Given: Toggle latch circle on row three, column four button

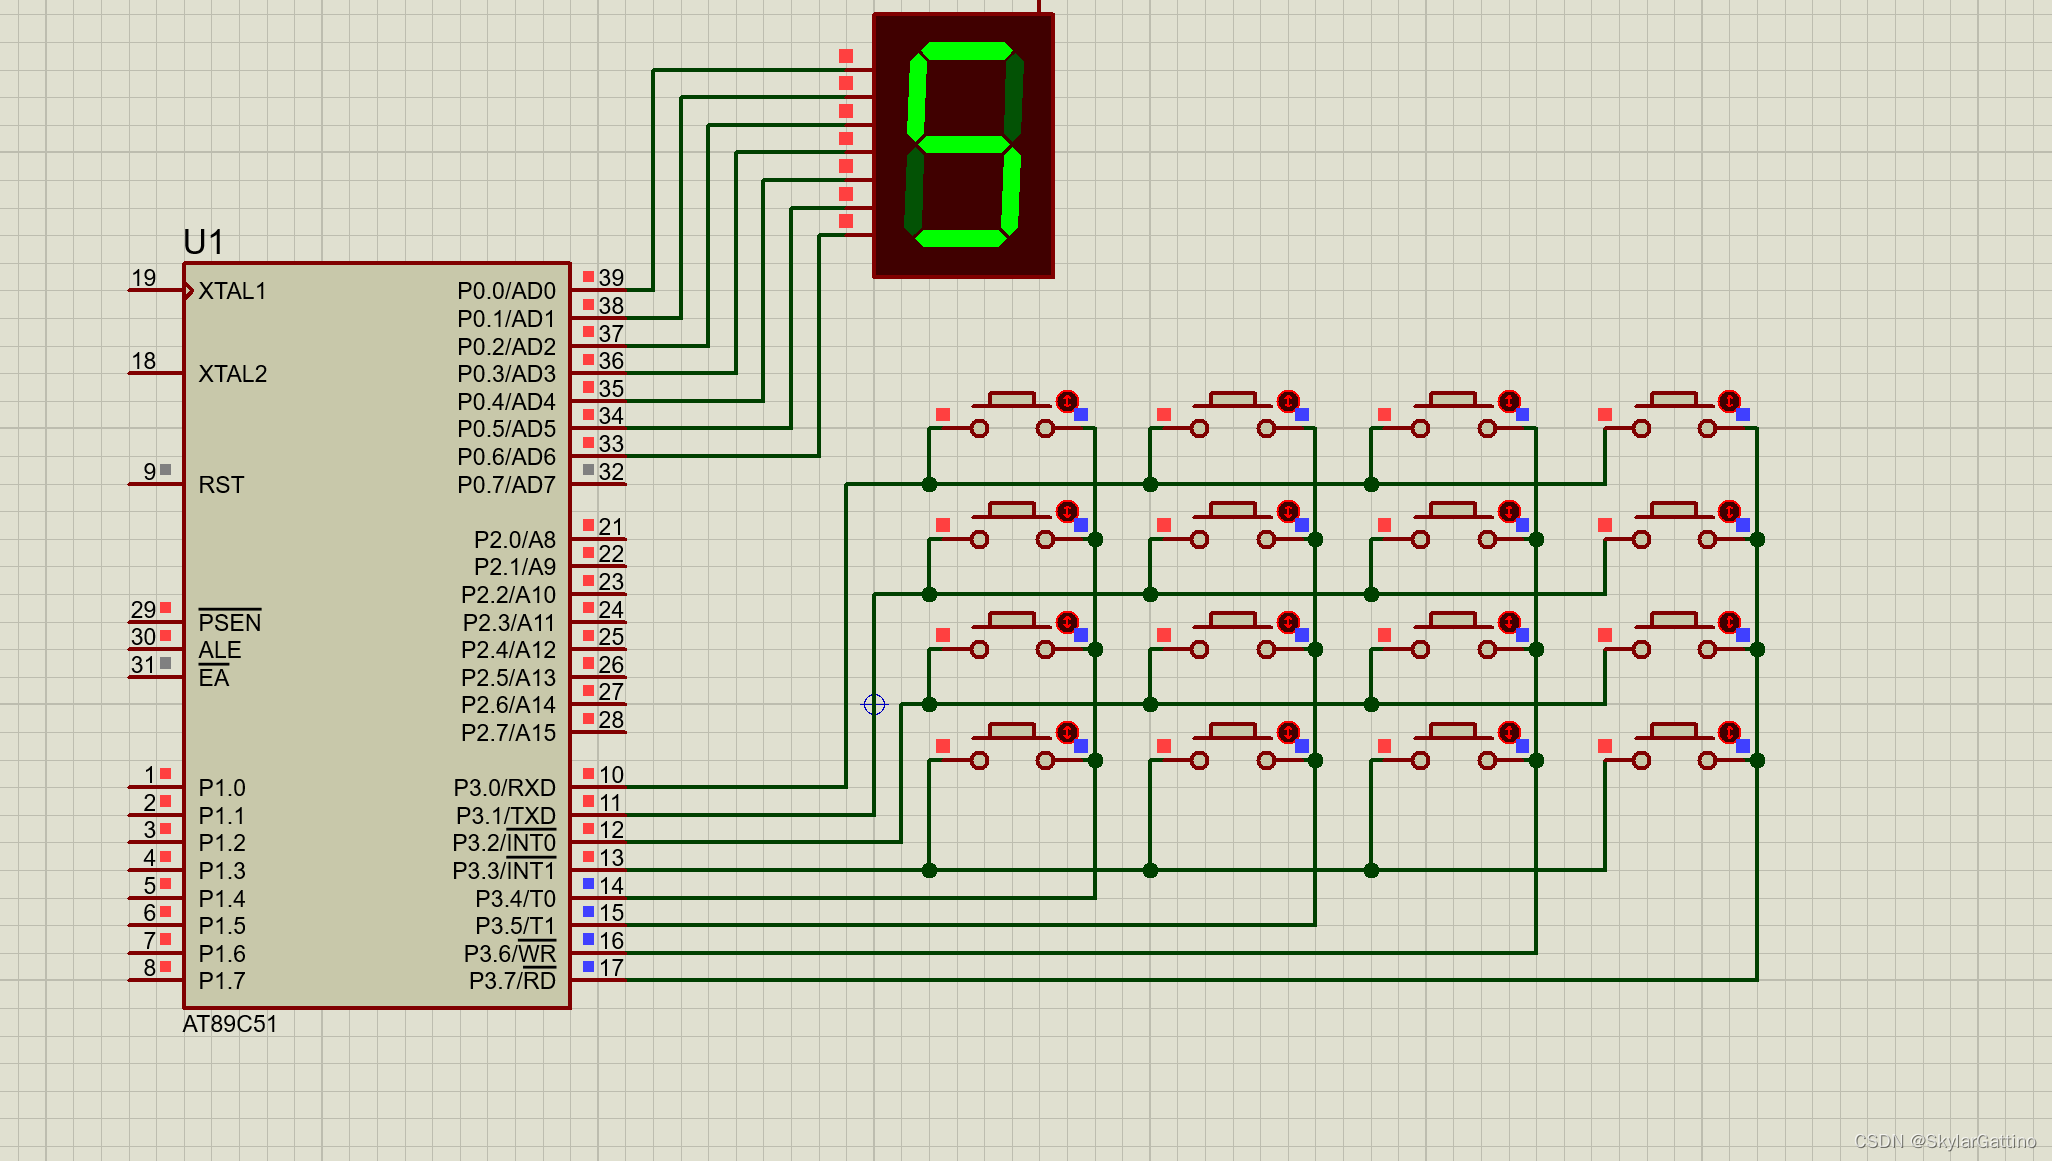Looking at the screenshot, I should point(1730,622).
